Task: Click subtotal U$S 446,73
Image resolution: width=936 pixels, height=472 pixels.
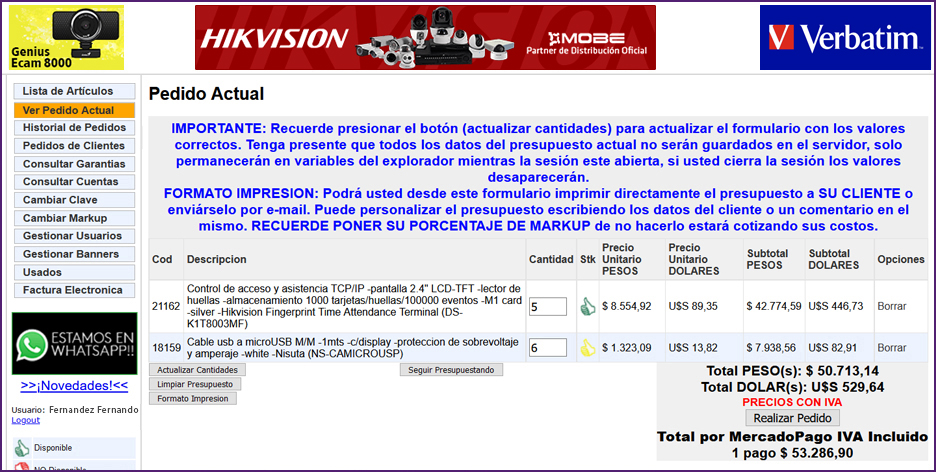Action: coord(836,307)
